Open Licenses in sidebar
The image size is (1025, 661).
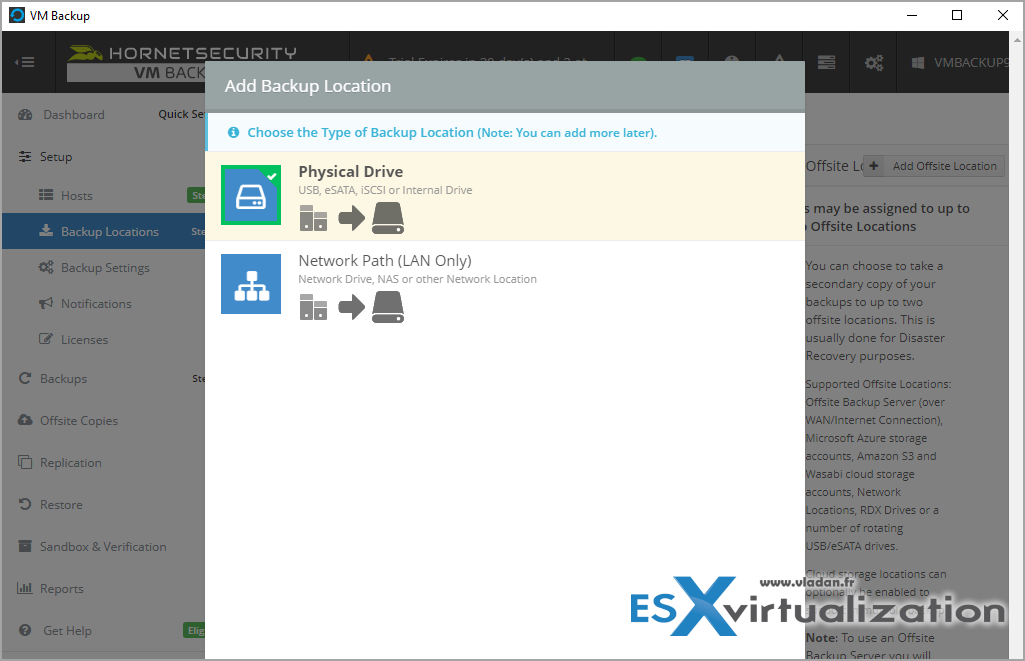pos(84,339)
